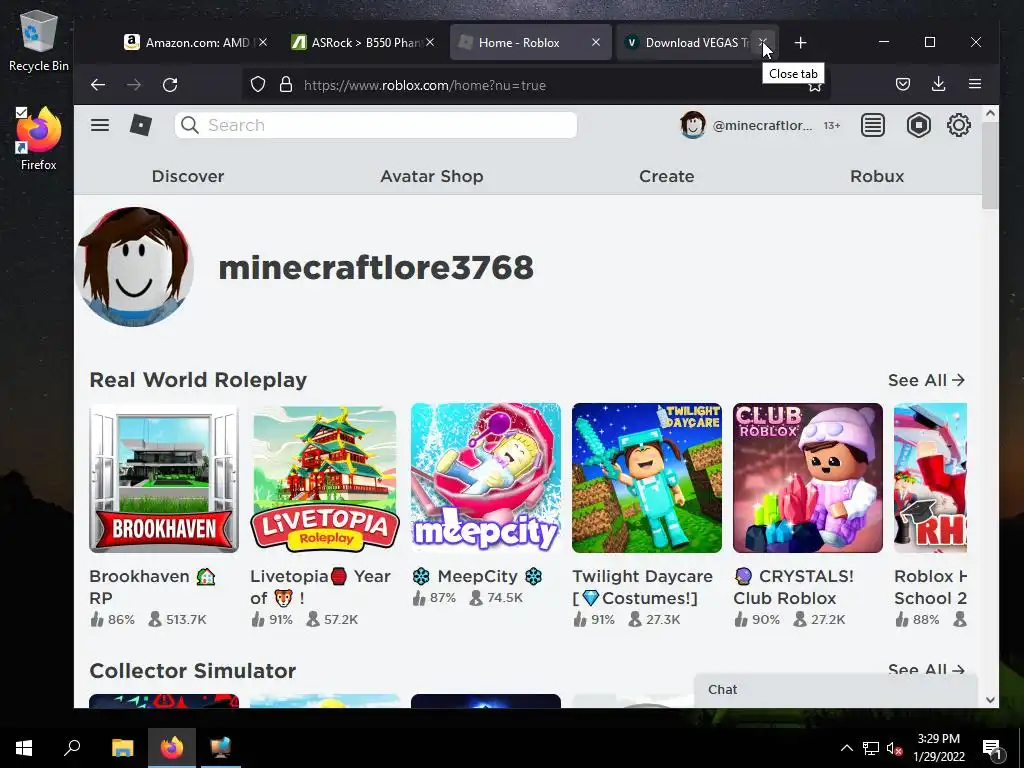Screen dimensions: 1024x768
Task: Click the Collector Simulator heading
Action: (193, 671)
